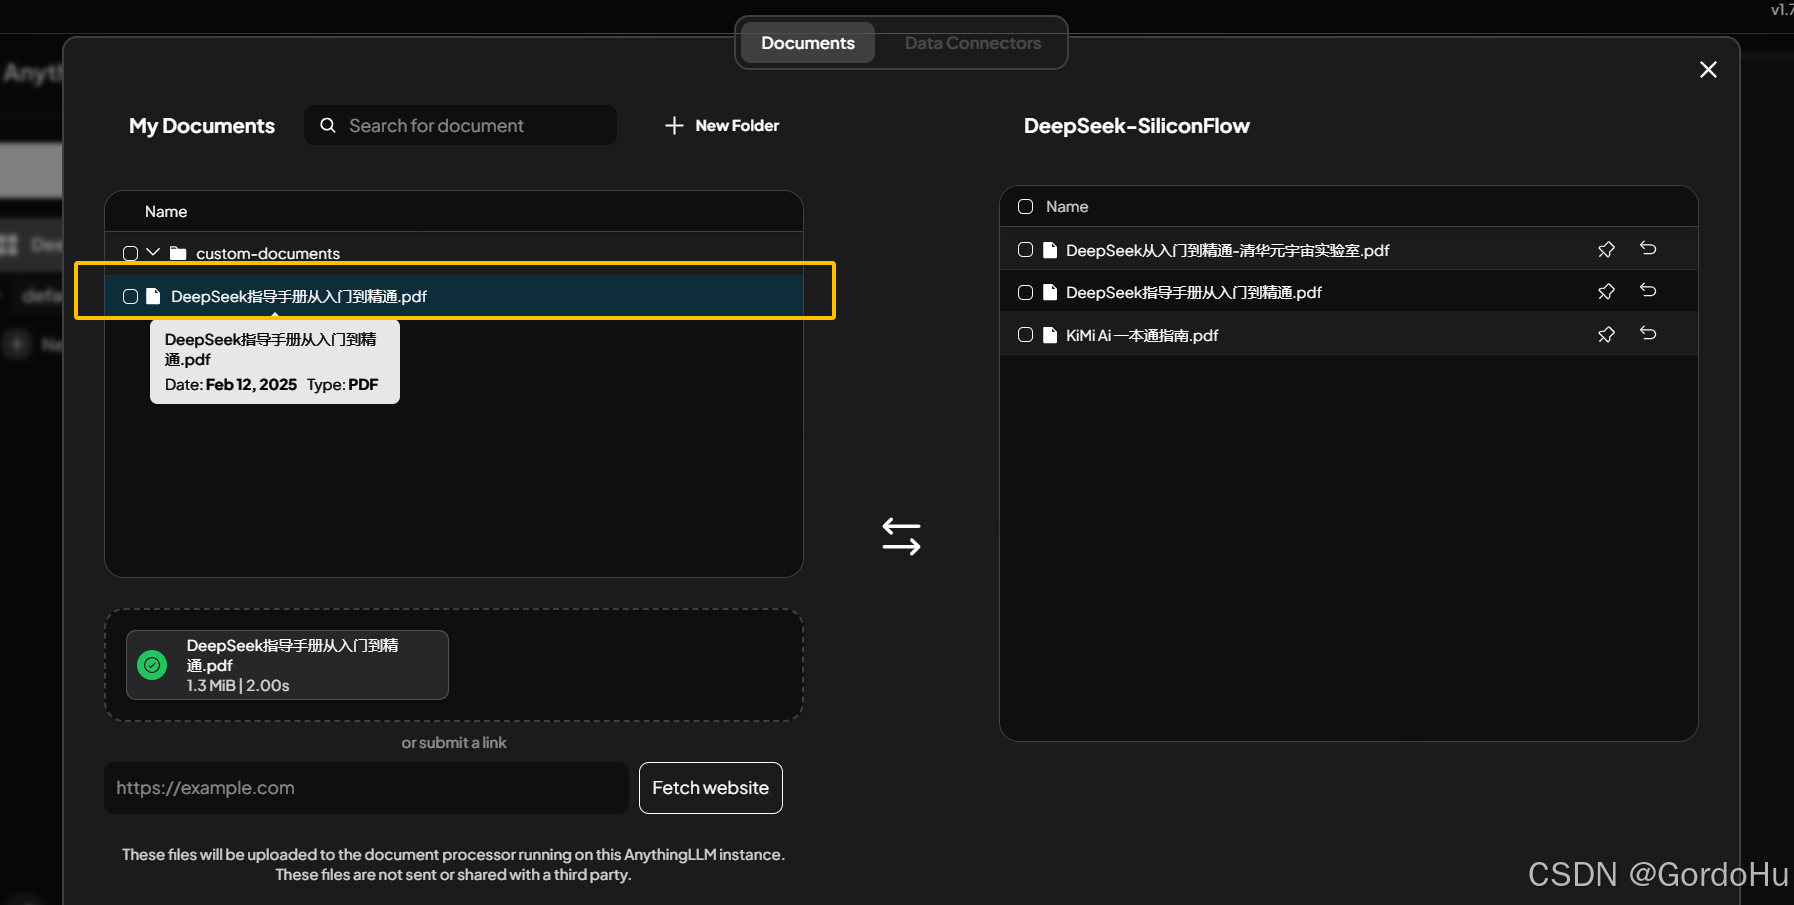The height and width of the screenshot is (905, 1794).
Task: Toggle the workspace select-all Name checkbox
Action: [x=1025, y=206]
